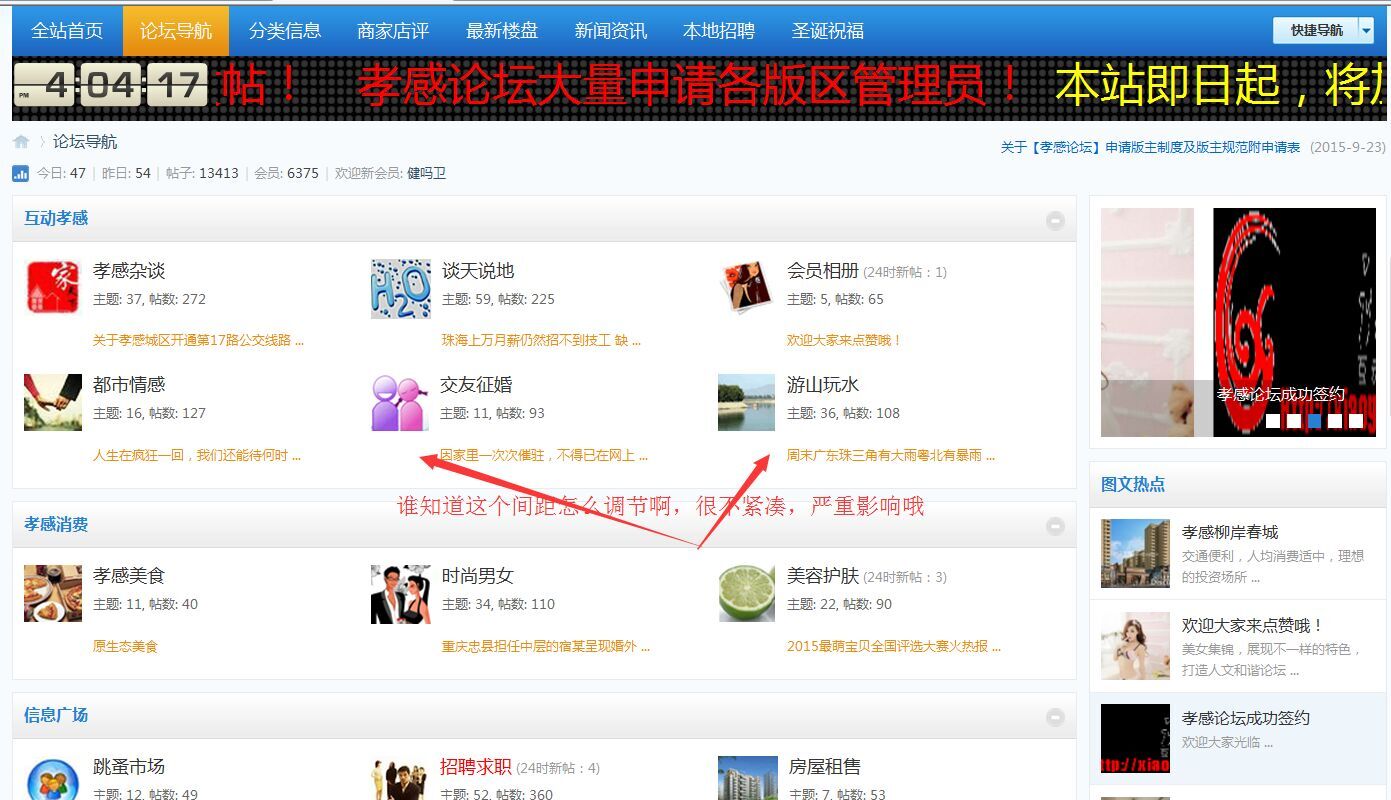Open the 谈天说地 forum title link
1391x800 pixels.
(x=478, y=271)
